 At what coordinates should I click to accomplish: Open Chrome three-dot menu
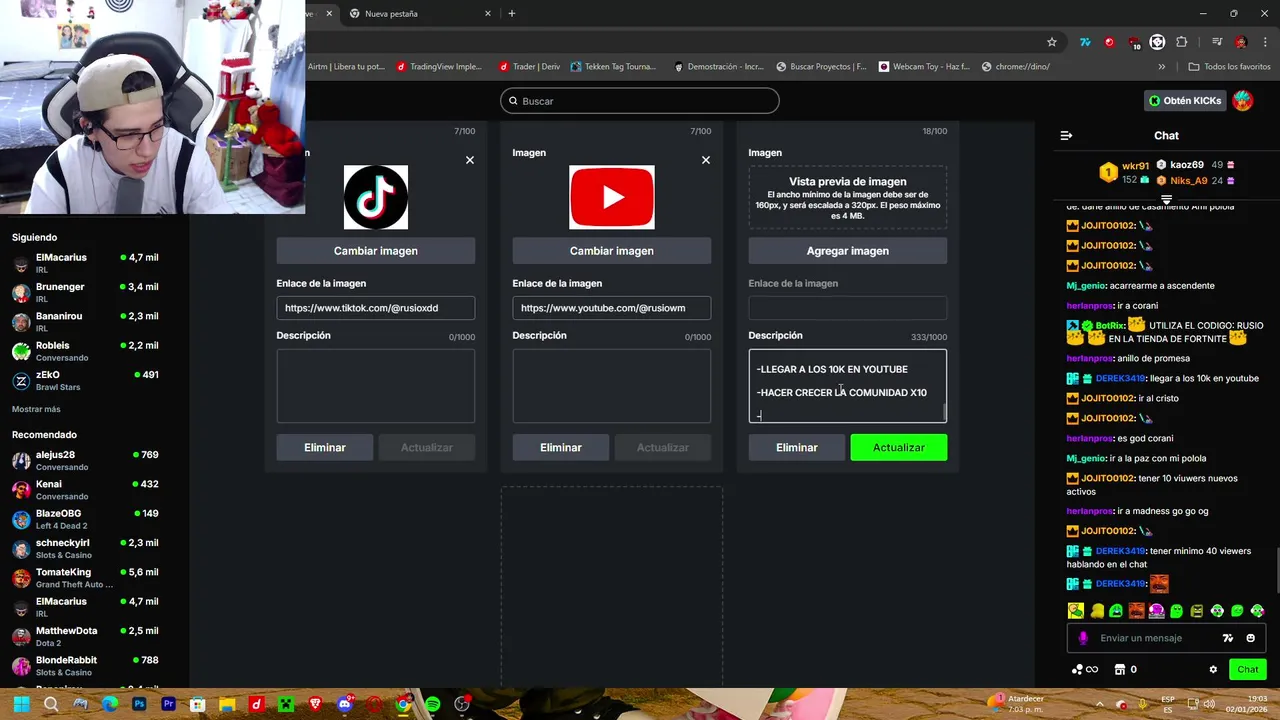tap(1264, 42)
